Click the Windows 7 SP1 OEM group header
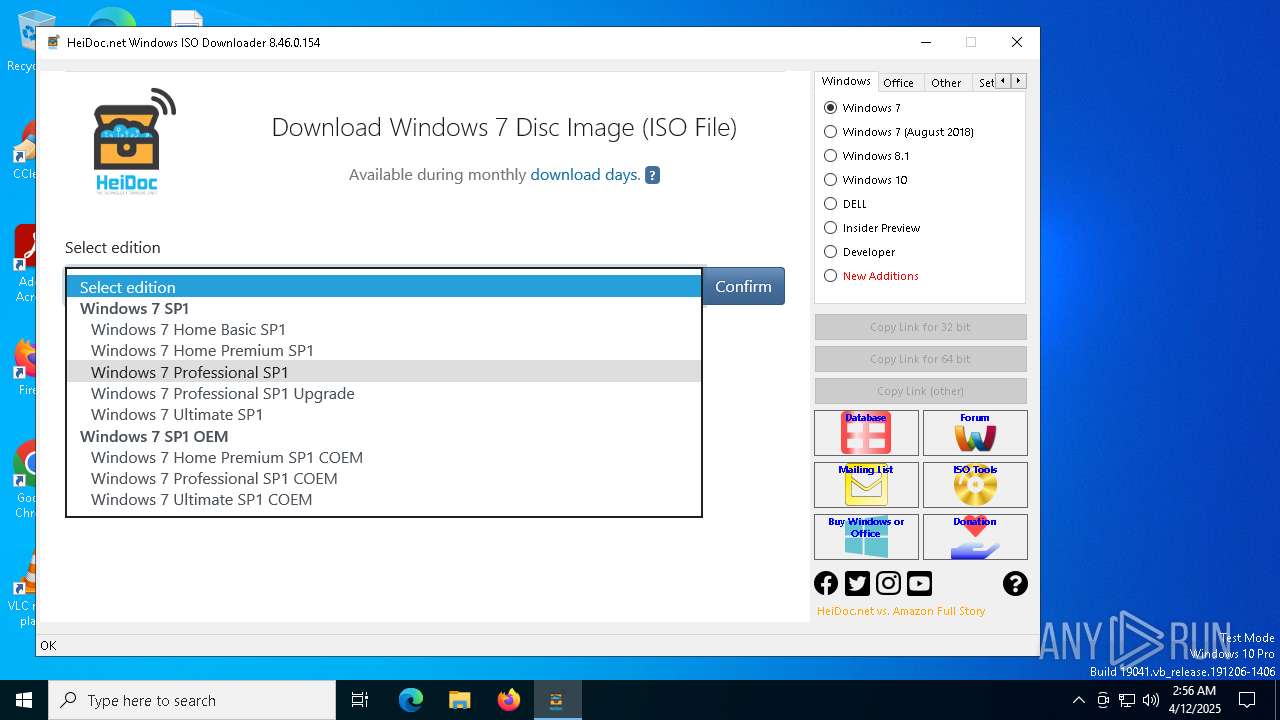Image resolution: width=1280 pixels, height=720 pixels. click(384, 436)
